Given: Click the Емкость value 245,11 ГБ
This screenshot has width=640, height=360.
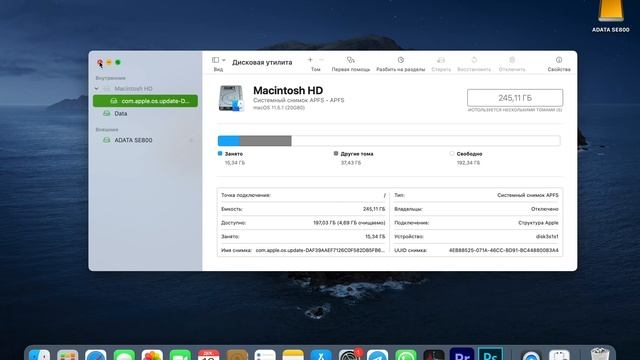Looking at the screenshot, I should click(x=374, y=209).
